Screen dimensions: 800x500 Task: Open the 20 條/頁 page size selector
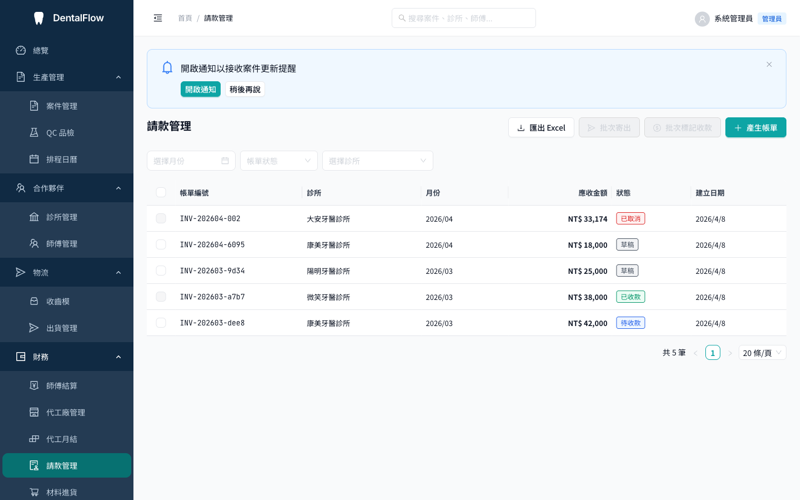(x=762, y=353)
